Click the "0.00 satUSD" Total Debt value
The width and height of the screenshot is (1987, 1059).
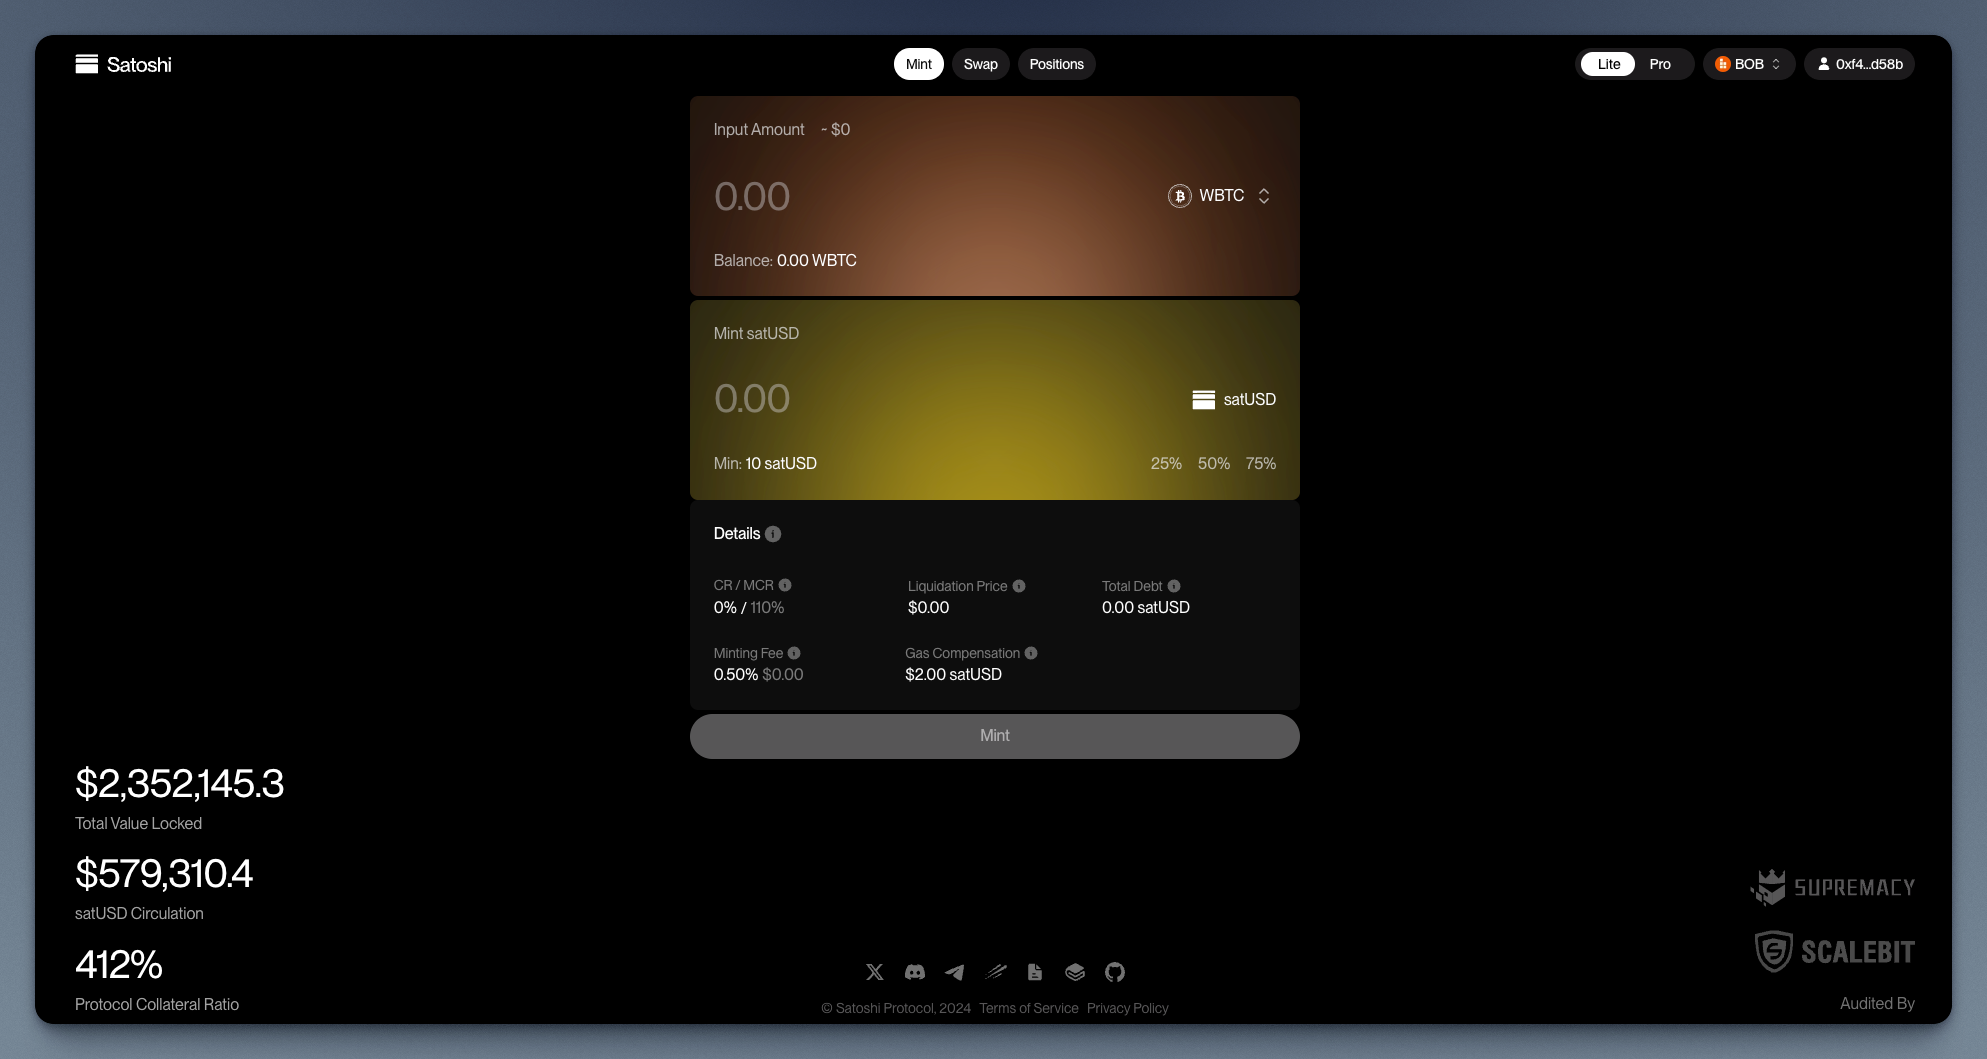[1146, 608]
